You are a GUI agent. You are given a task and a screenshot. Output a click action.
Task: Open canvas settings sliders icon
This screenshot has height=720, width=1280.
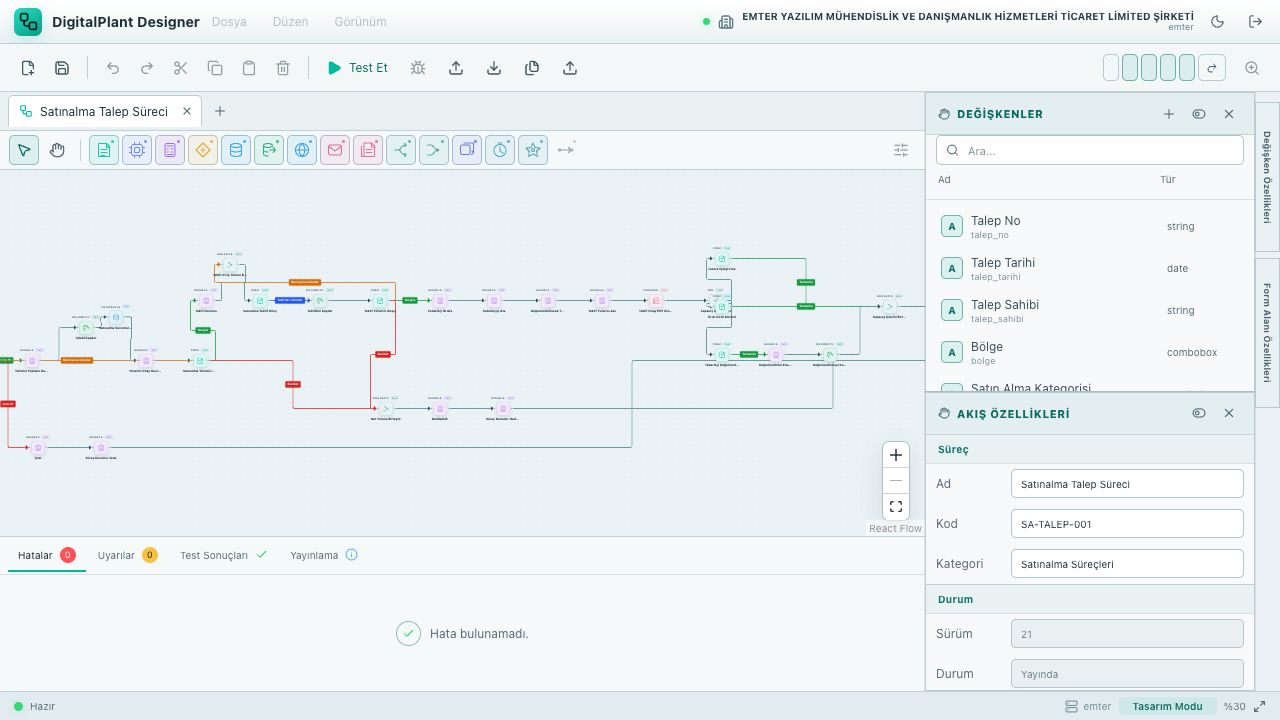(x=901, y=150)
